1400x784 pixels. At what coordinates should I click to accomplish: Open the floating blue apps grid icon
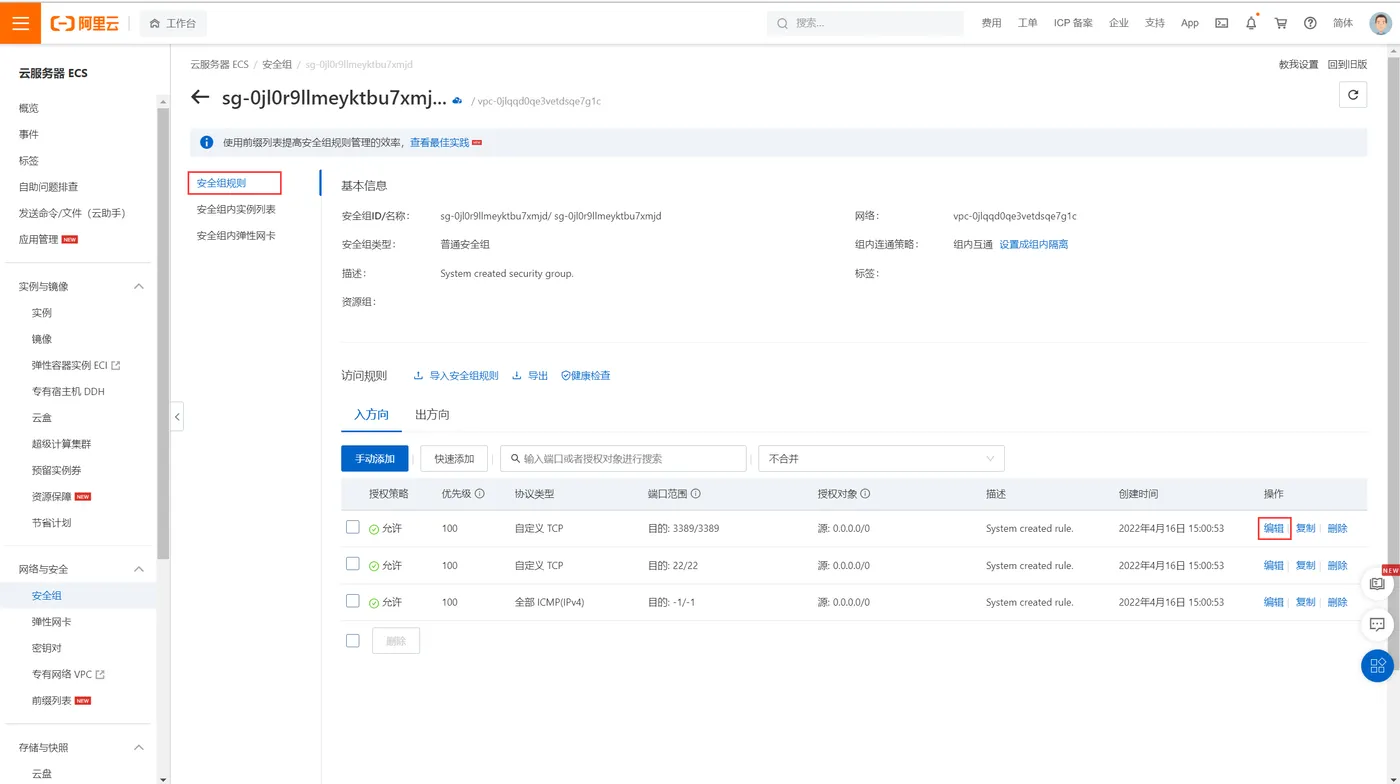pyautogui.click(x=1377, y=665)
